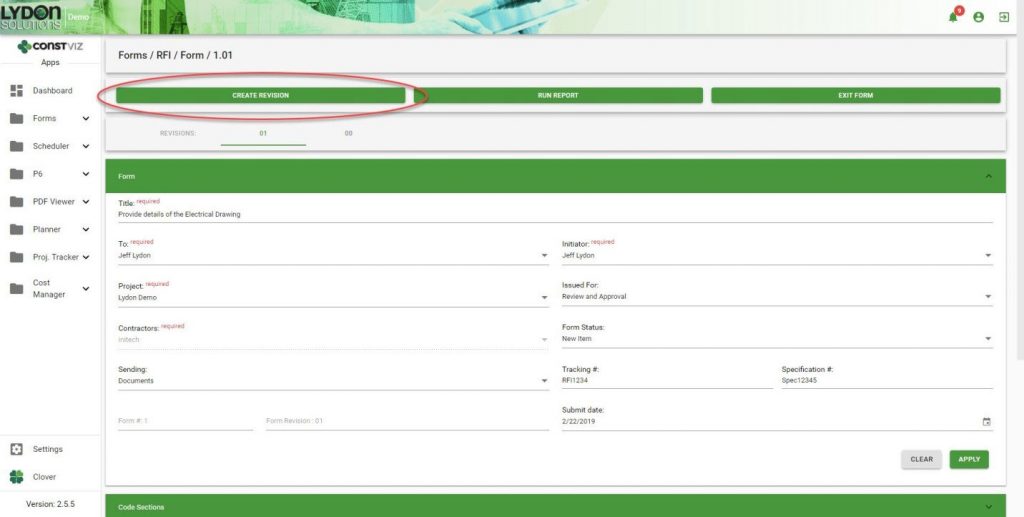Screen dimensions: 1024x517
Task: Open the Form Status dropdown
Action: click(988, 339)
